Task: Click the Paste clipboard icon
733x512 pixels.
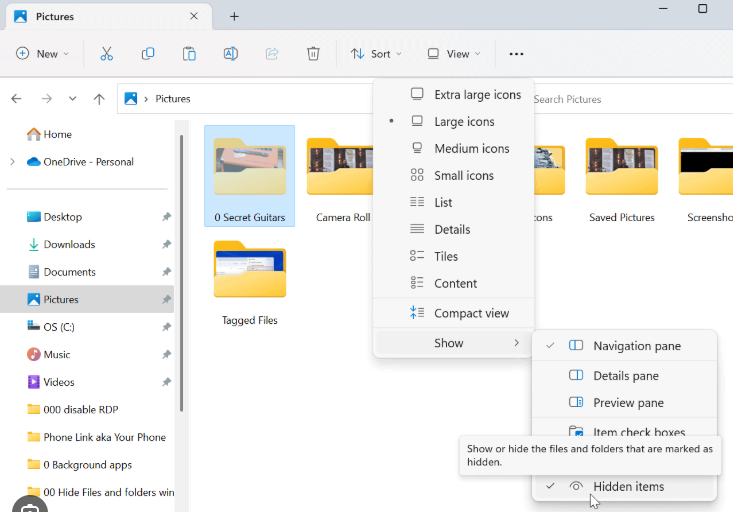Action: click(x=189, y=54)
